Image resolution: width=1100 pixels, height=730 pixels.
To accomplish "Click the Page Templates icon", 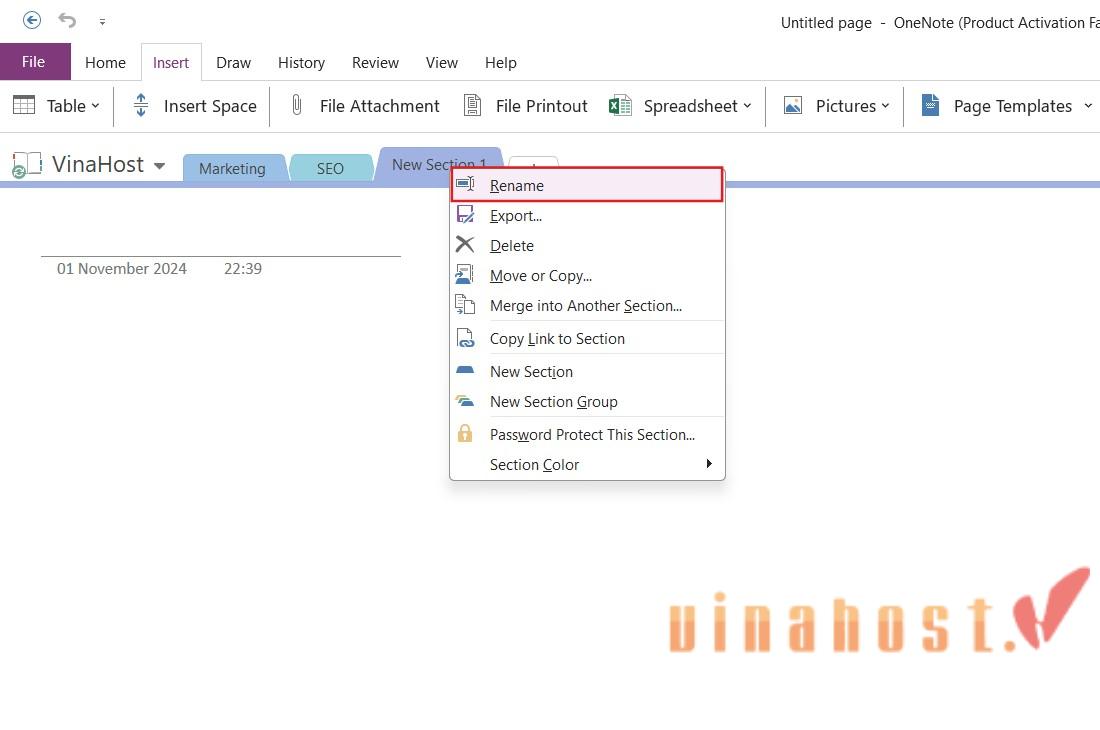I will pyautogui.click(x=930, y=105).
